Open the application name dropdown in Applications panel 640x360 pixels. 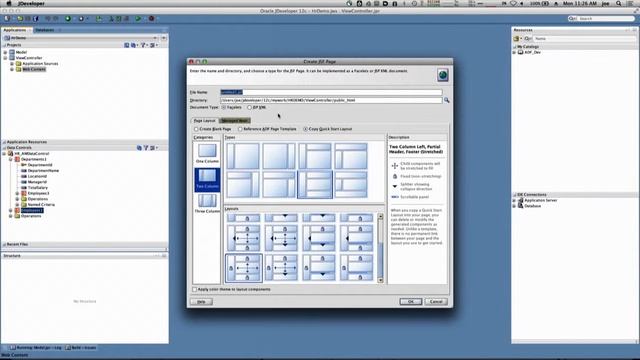click(x=155, y=38)
